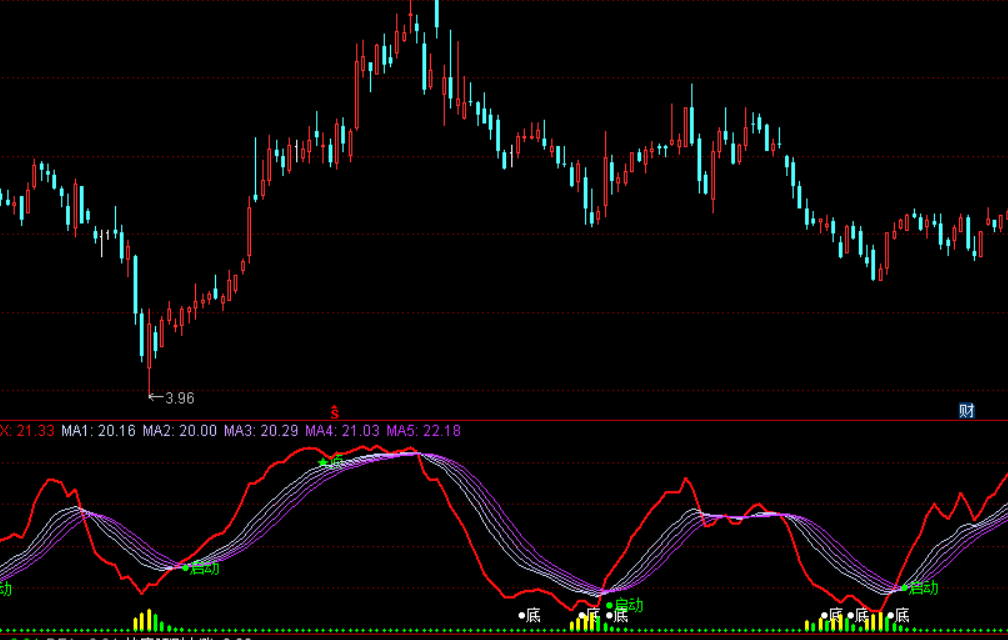Select the purple MA5: 22.18 label
The image size is (1008, 640).
(x=423, y=431)
